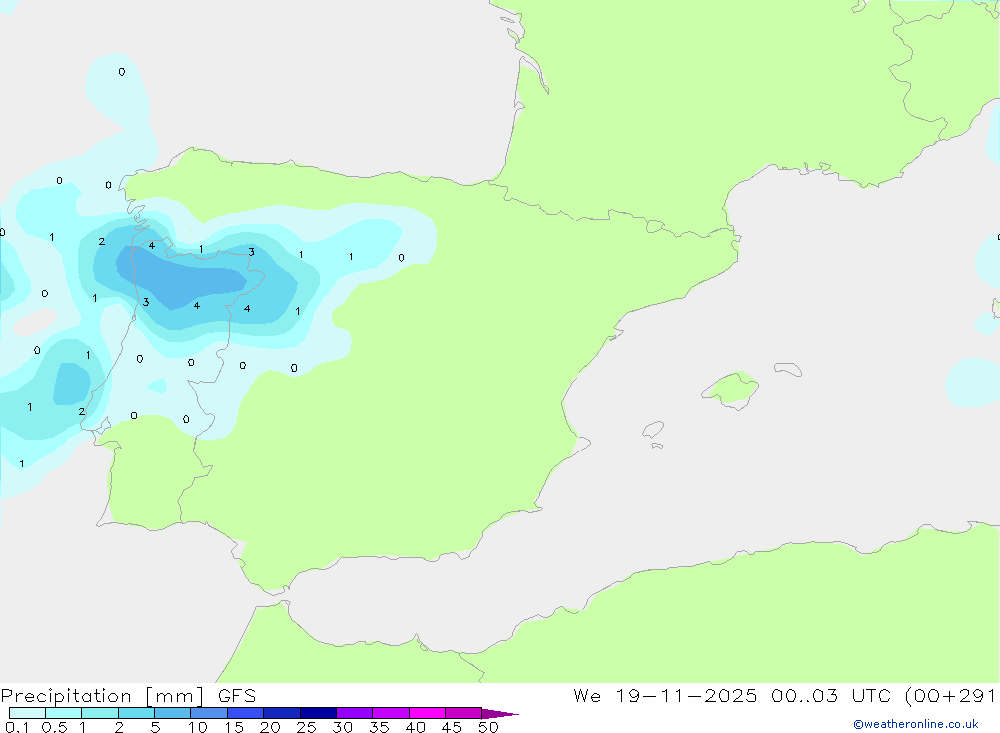Click the legend label '50'

488,727
